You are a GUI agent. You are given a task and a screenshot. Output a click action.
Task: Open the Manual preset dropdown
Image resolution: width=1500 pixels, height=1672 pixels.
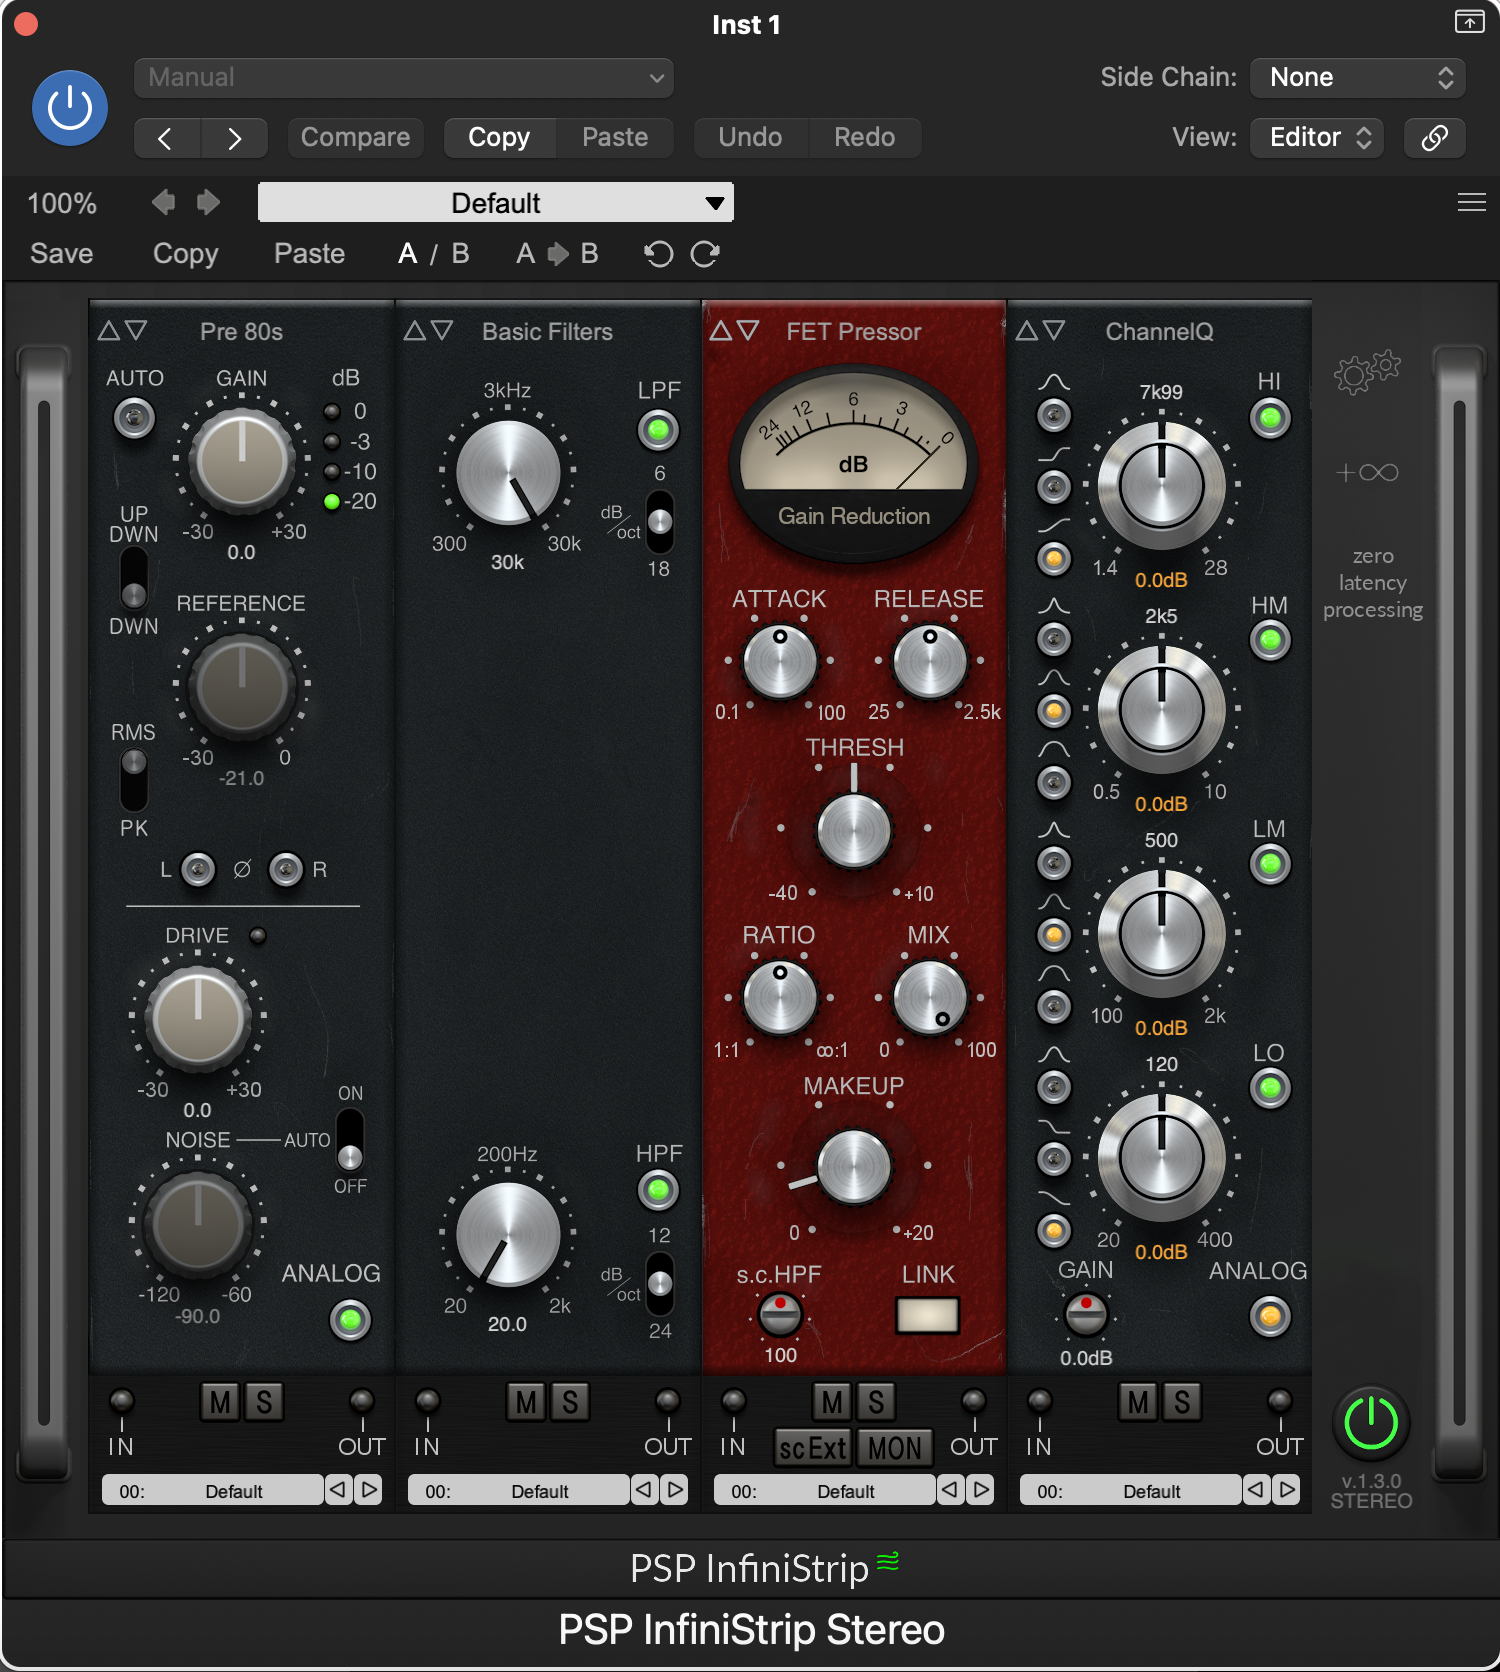pos(404,78)
